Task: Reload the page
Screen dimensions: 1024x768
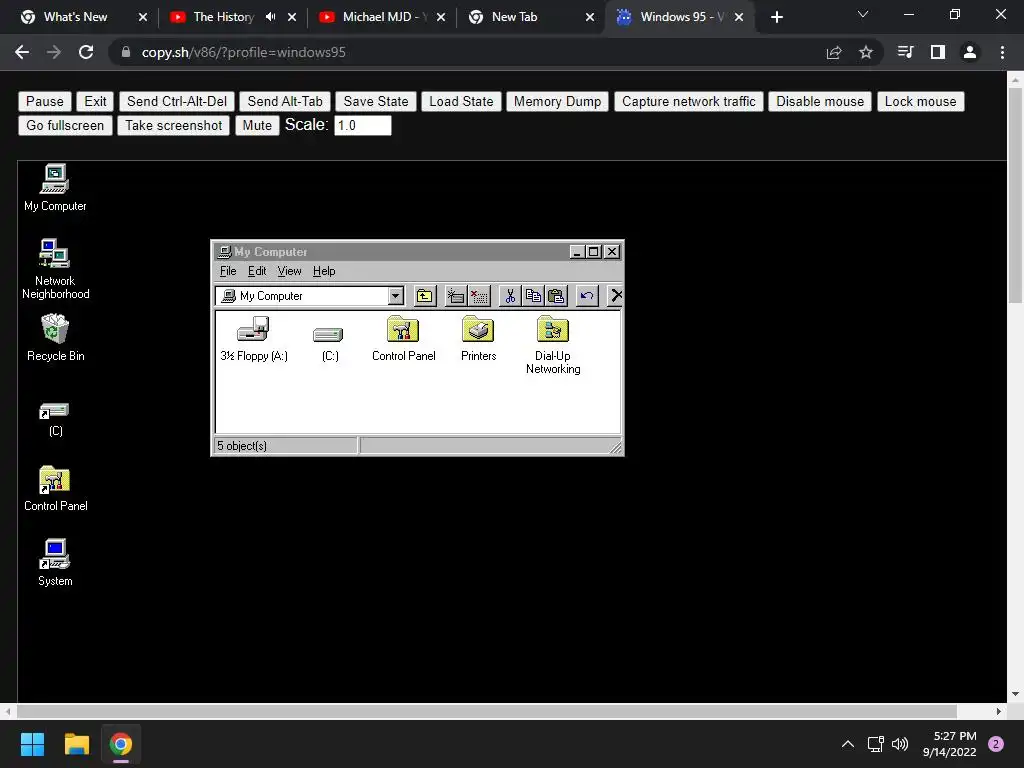Action: (86, 52)
